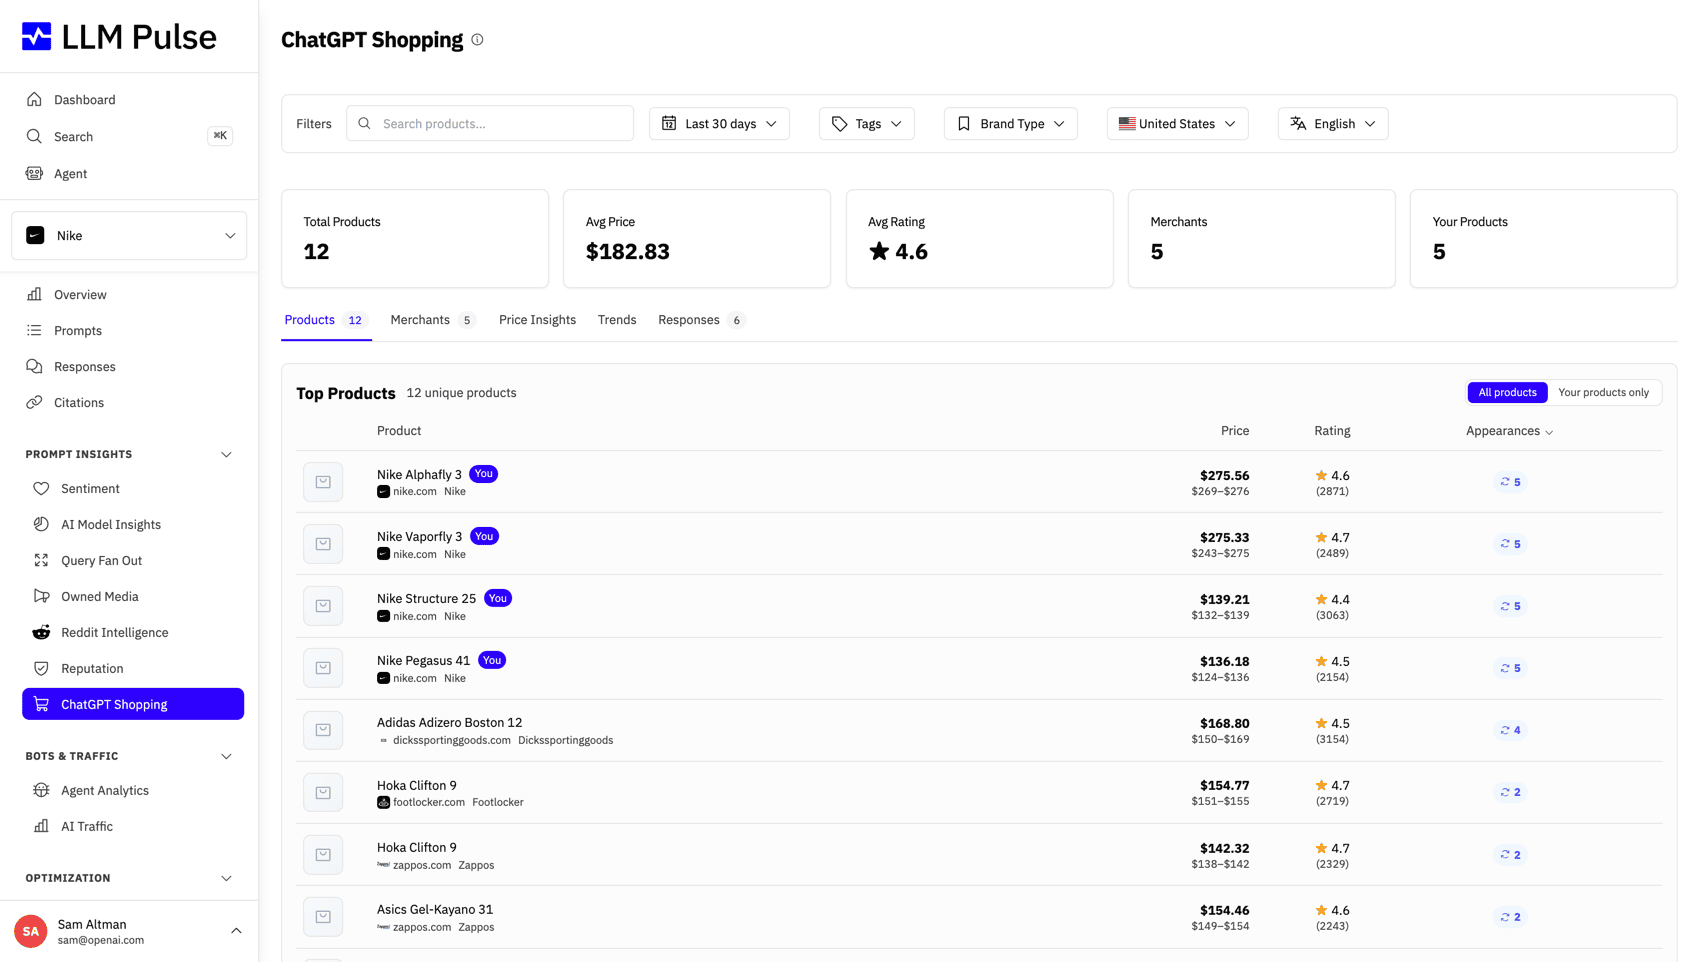Click the Query Fan Out icon
This screenshot has width=1700, height=962.
pyautogui.click(x=41, y=560)
